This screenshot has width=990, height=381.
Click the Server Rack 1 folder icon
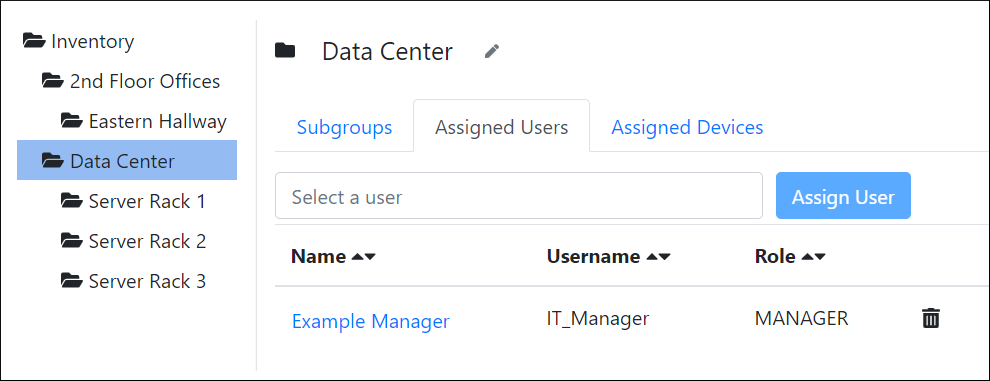coord(72,201)
